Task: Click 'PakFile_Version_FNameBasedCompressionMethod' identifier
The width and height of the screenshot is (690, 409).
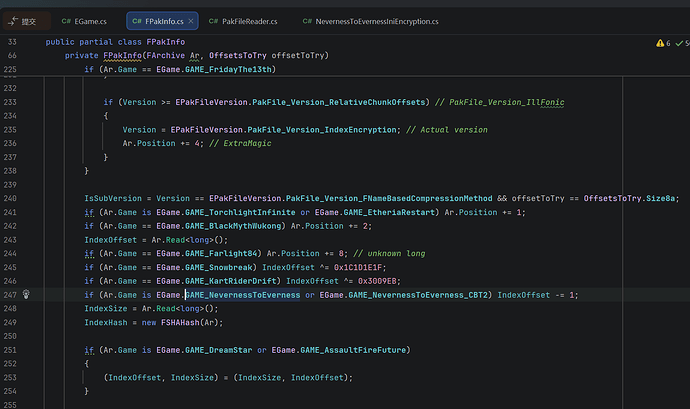Action: pos(389,199)
